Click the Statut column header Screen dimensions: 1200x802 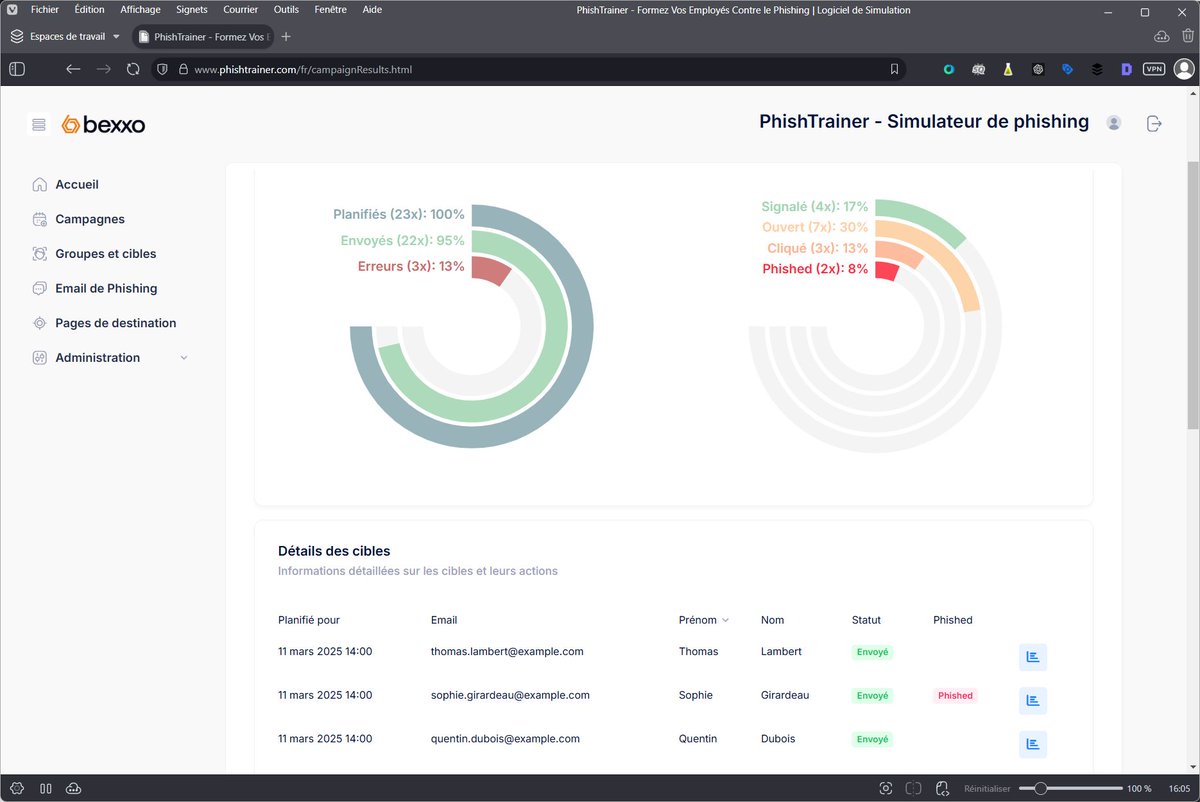866,620
